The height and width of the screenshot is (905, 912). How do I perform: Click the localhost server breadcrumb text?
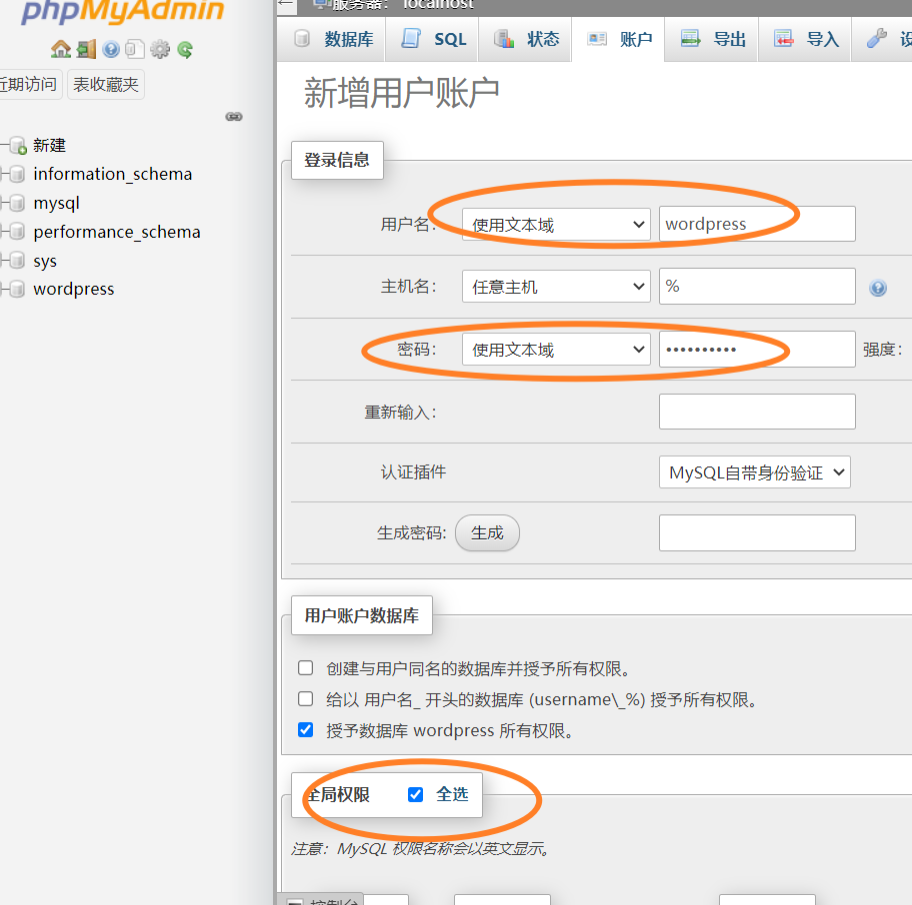[x=439, y=5]
